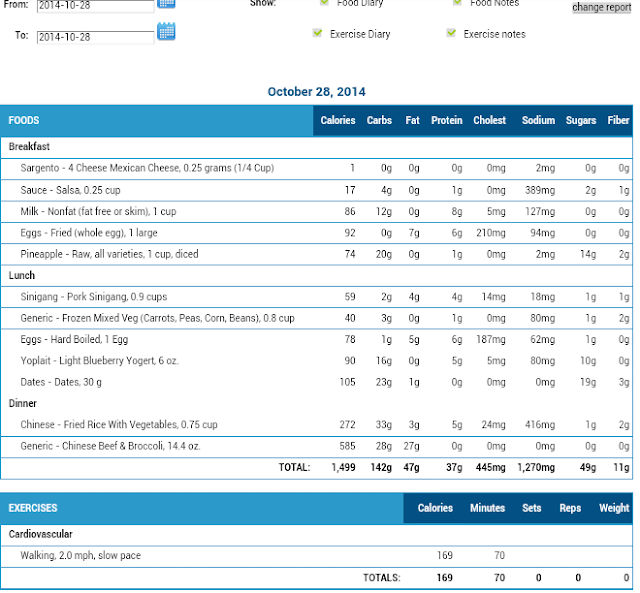The width and height of the screenshot is (640, 593).
Task: Click the Calories column header in Exercises table
Action: click(x=435, y=508)
